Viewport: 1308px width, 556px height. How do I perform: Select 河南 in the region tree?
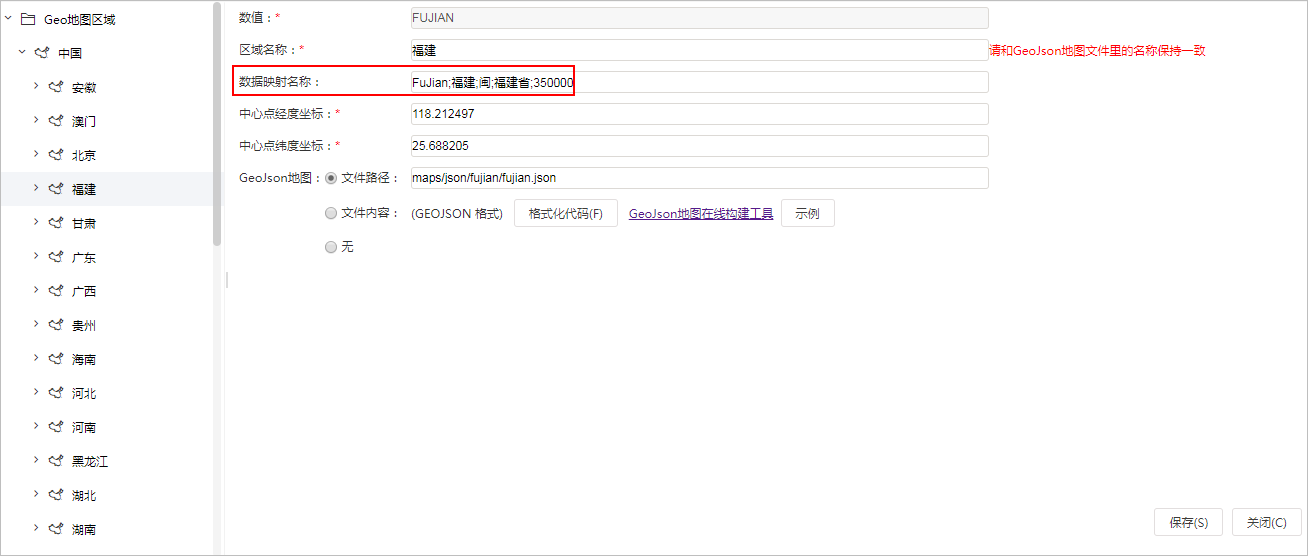pyautogui.click(x=84, y=428)
